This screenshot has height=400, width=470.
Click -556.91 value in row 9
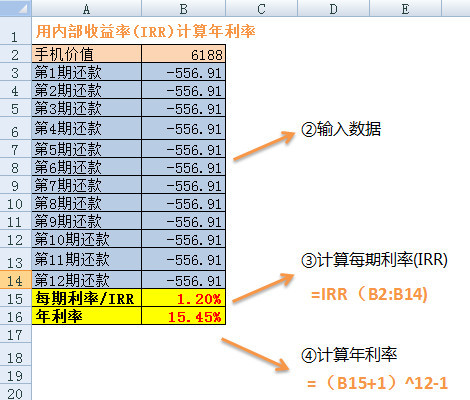(x=184, y=185)
